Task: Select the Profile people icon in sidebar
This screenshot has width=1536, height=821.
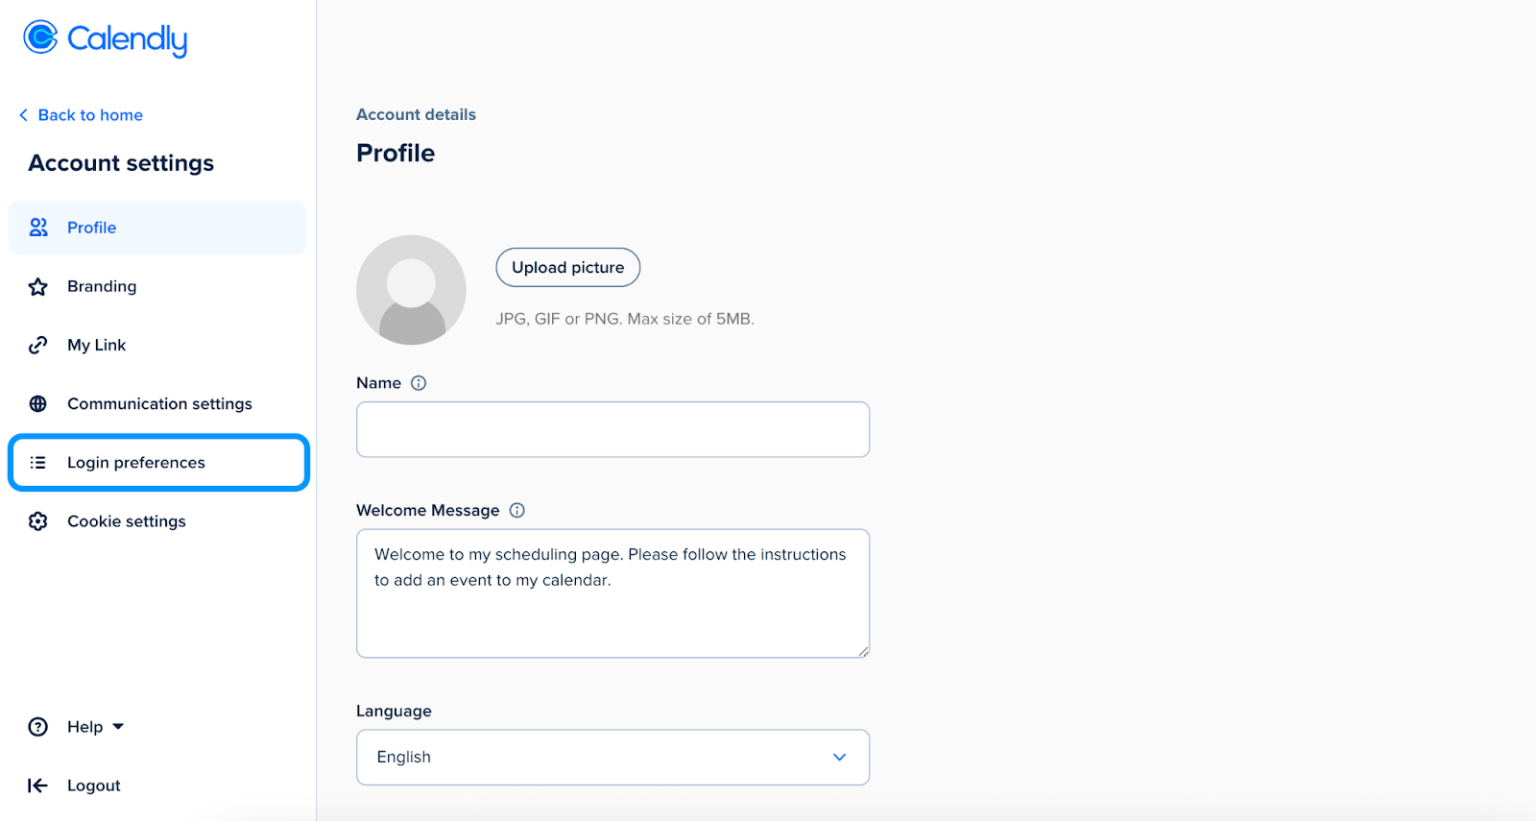Action: pos(38,227)
